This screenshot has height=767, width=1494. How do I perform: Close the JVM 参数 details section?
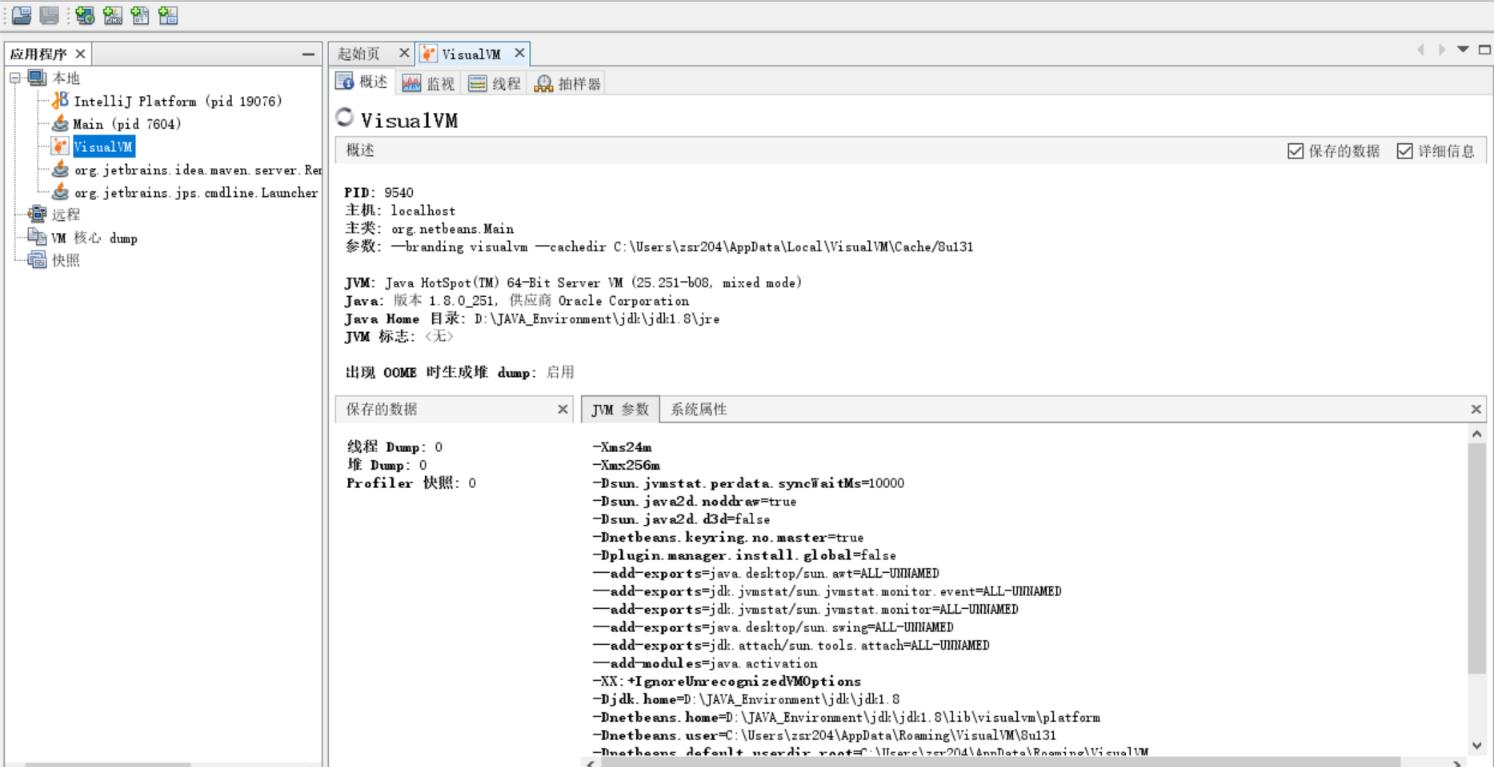[x=1476, y=410]
